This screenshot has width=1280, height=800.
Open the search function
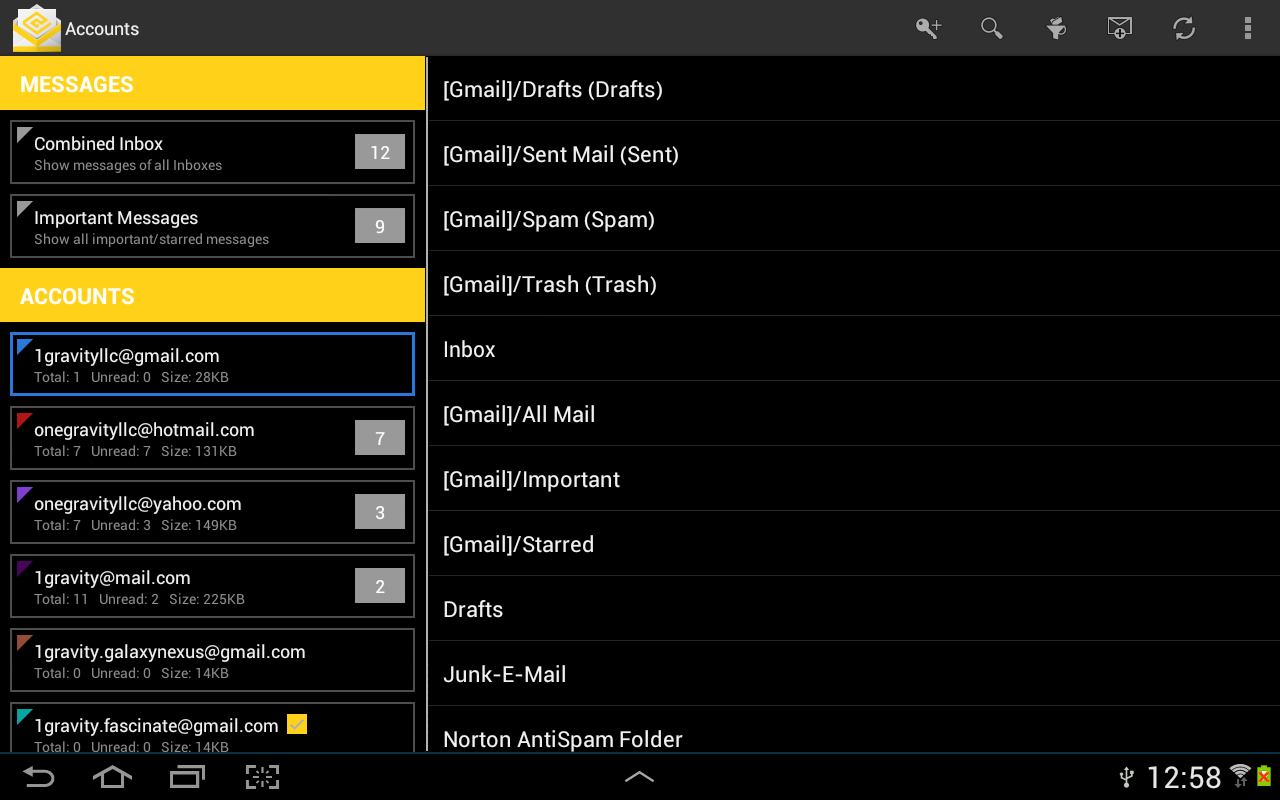point(992,28)
